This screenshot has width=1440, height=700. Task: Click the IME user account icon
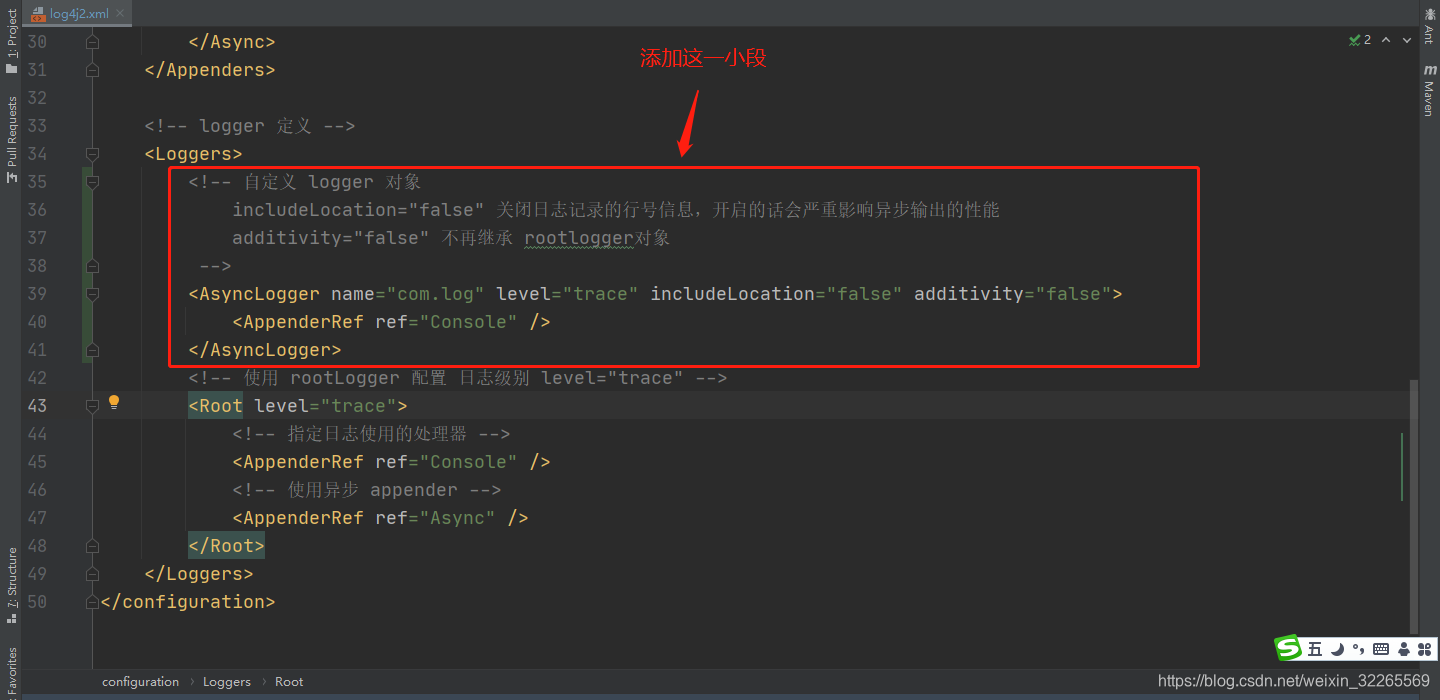tap(1404, 649)
